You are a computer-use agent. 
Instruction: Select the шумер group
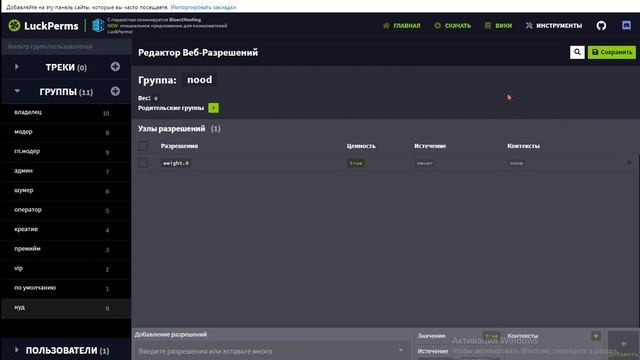[x=66, y=191]
